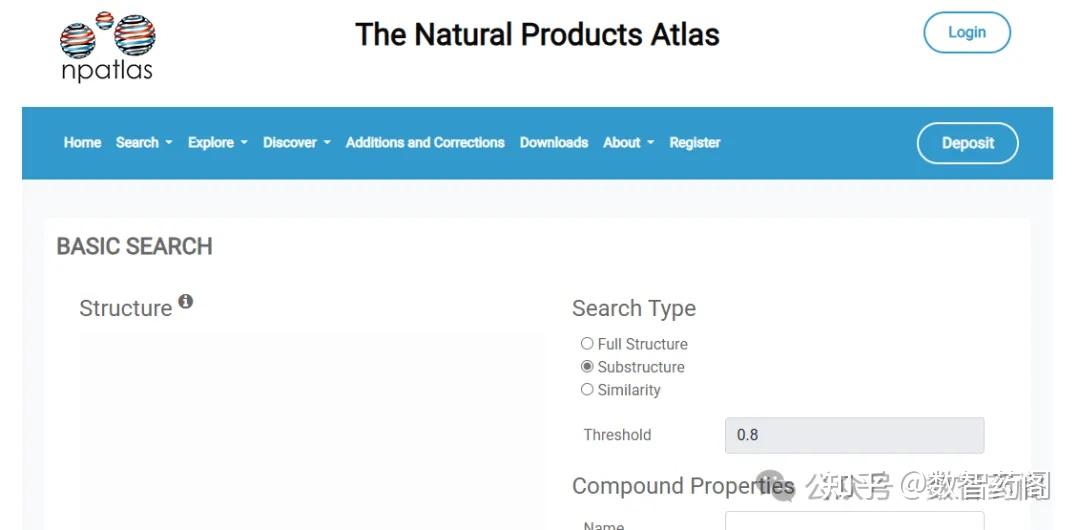This screenshot has height=530, width=1080.
Task: Open the Explore dropdown menu
Action: [217, 142]
